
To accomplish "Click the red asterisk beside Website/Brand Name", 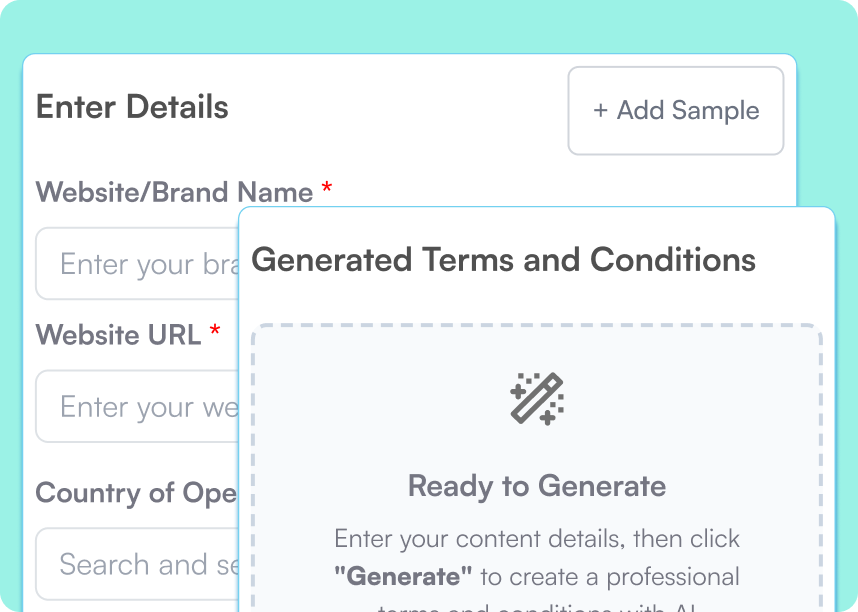I will pos(326,190).
